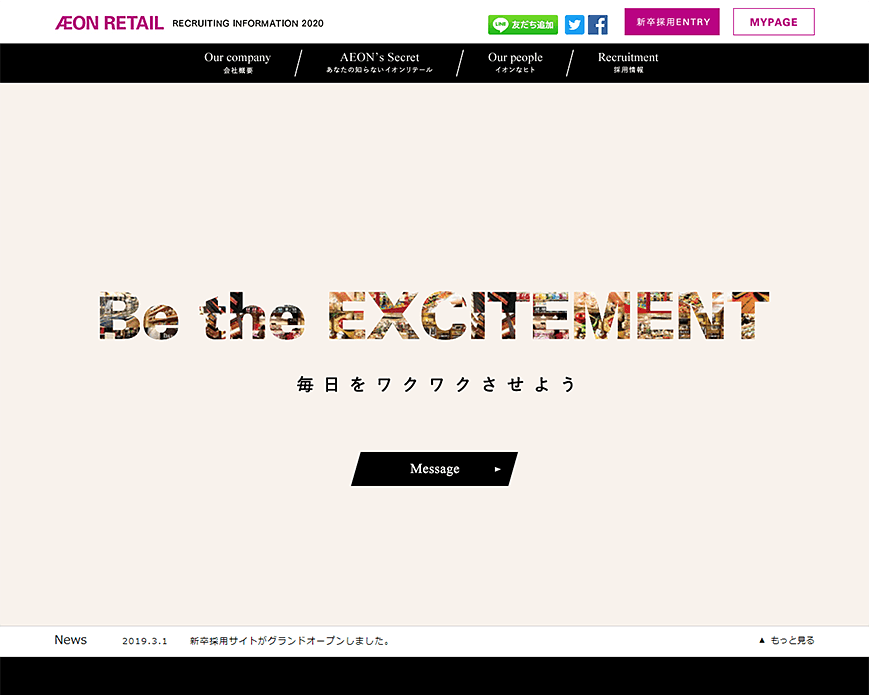Viewport: 869px width, 695px height.
Task: Click the Message button
Action: 434,468
